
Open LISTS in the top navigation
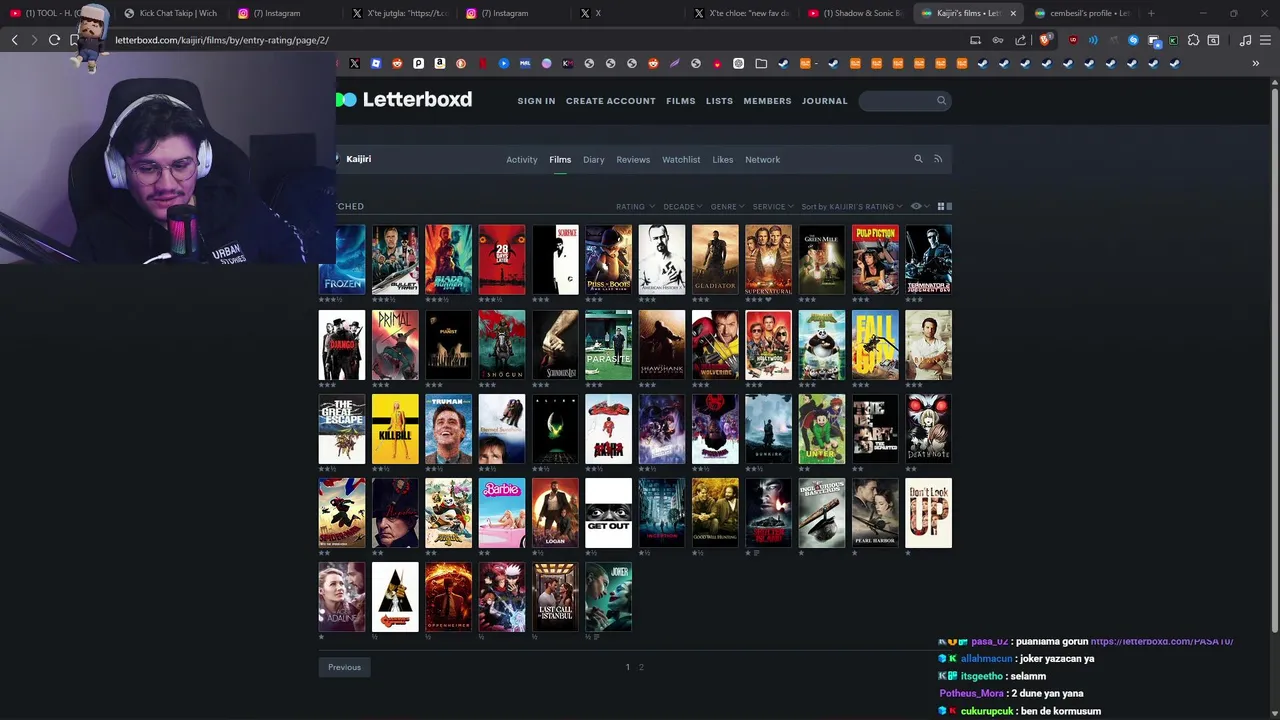tap(719, 101)
